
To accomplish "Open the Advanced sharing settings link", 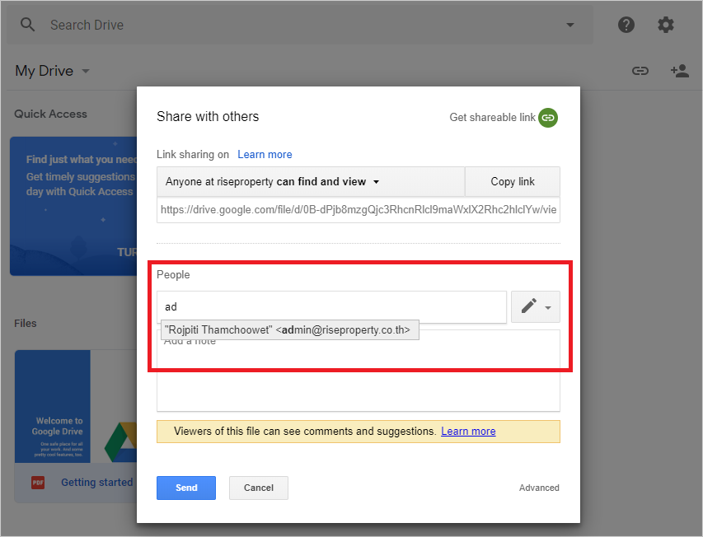I will click(x=539, y=488).
